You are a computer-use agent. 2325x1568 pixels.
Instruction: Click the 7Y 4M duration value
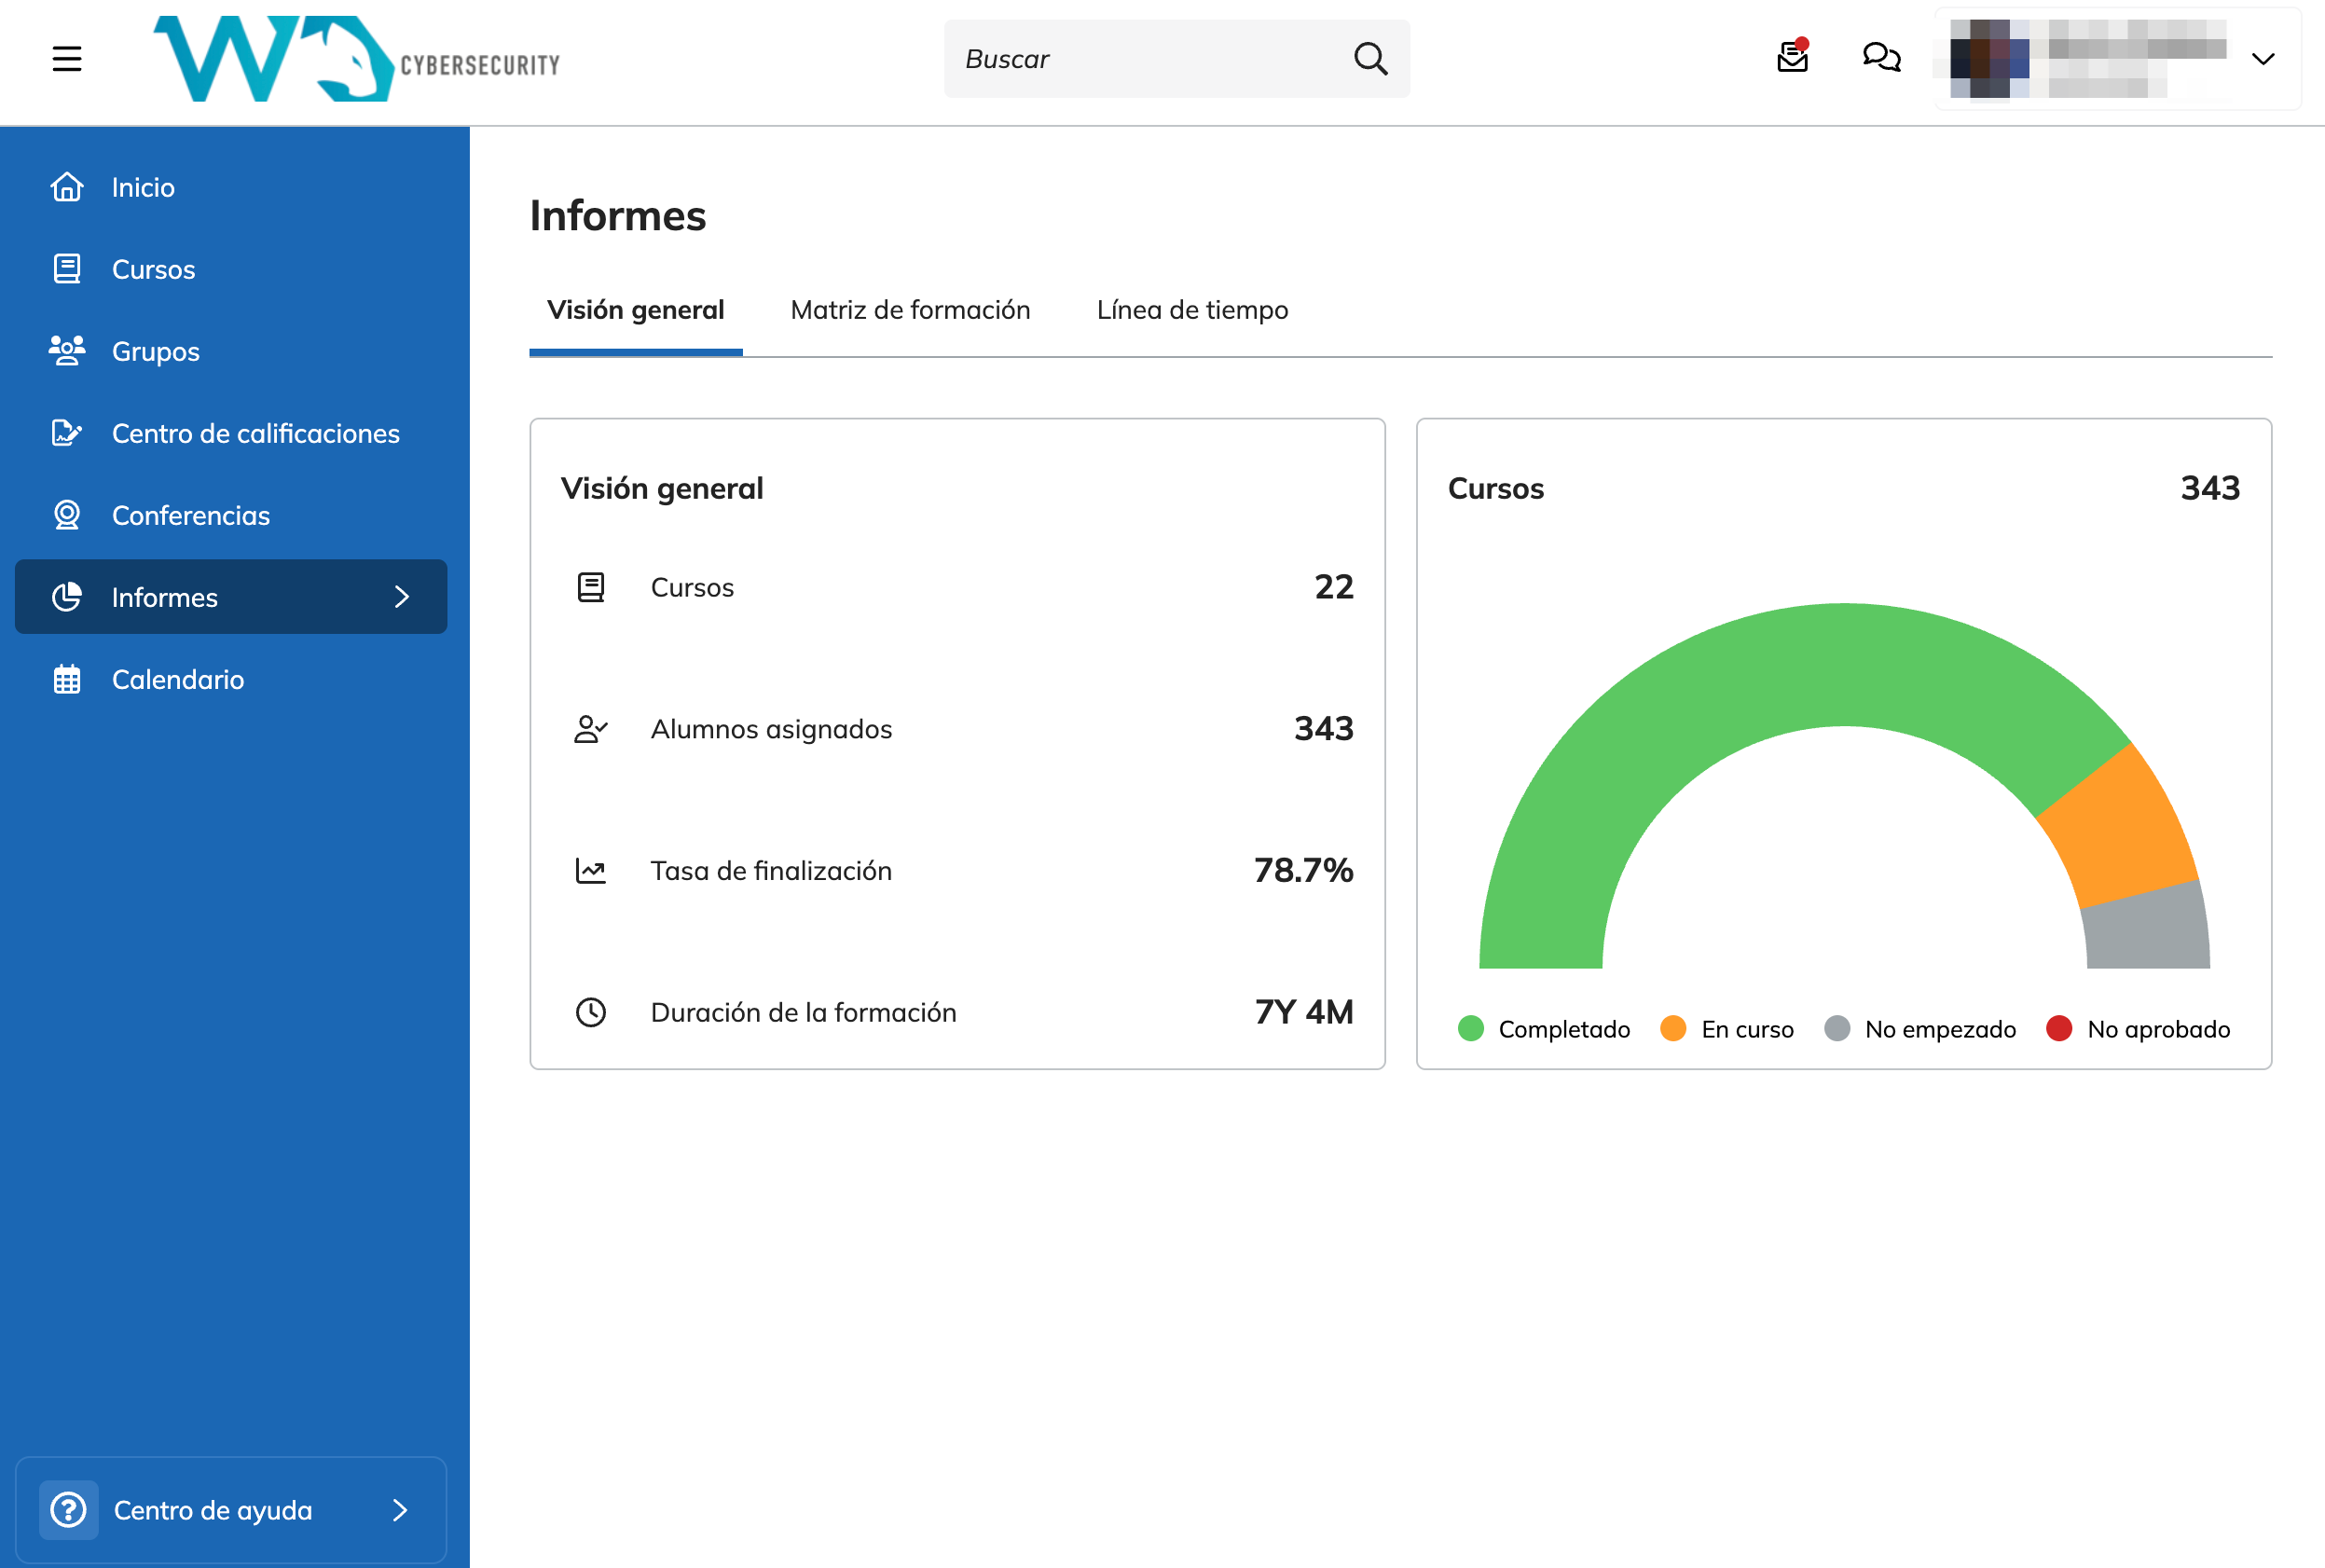pyautogui.click(x=1304, y=1012)
